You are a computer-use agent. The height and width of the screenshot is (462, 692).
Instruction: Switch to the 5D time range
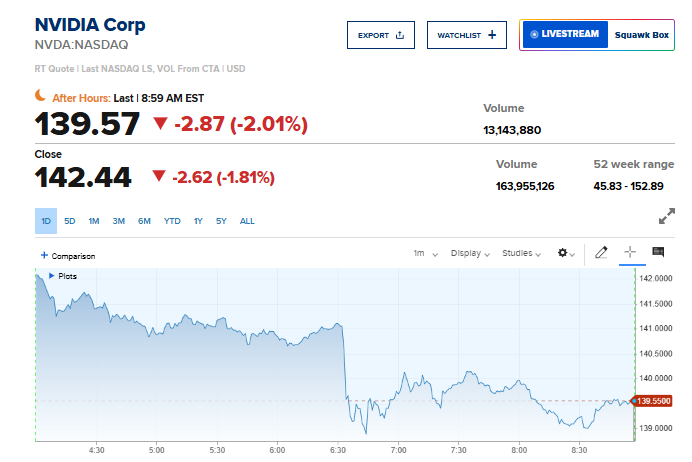tap(70, 221)
